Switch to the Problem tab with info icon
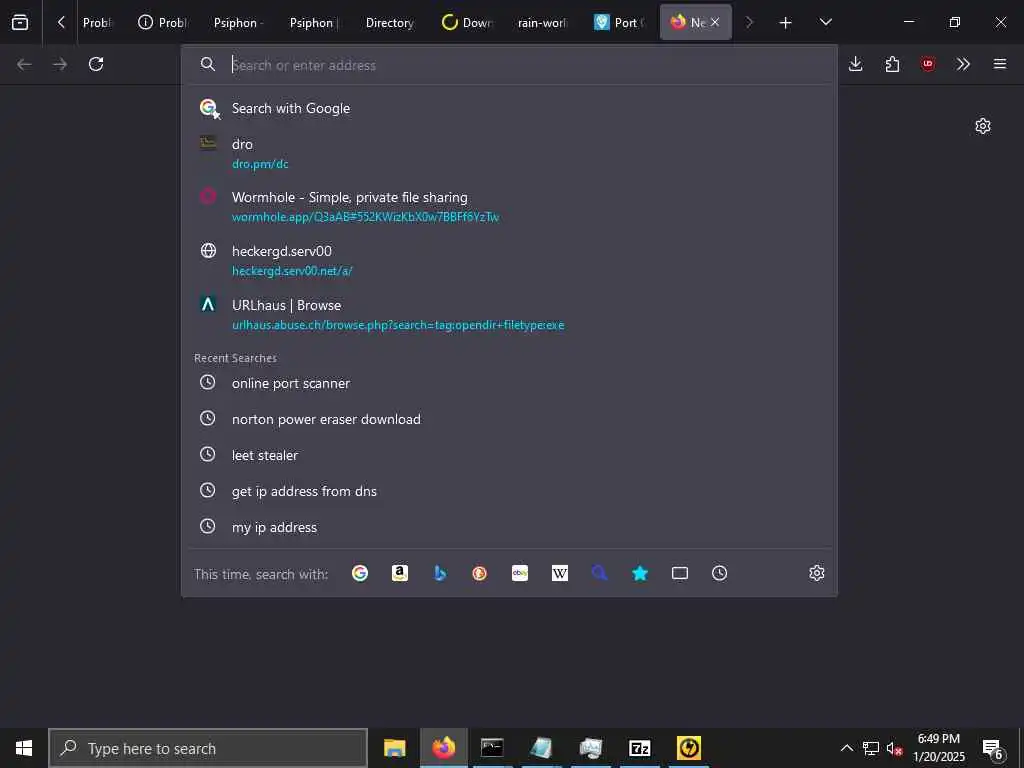This screenshot has height=768, width=1024. pyautogui.click(x=162, y=23)
